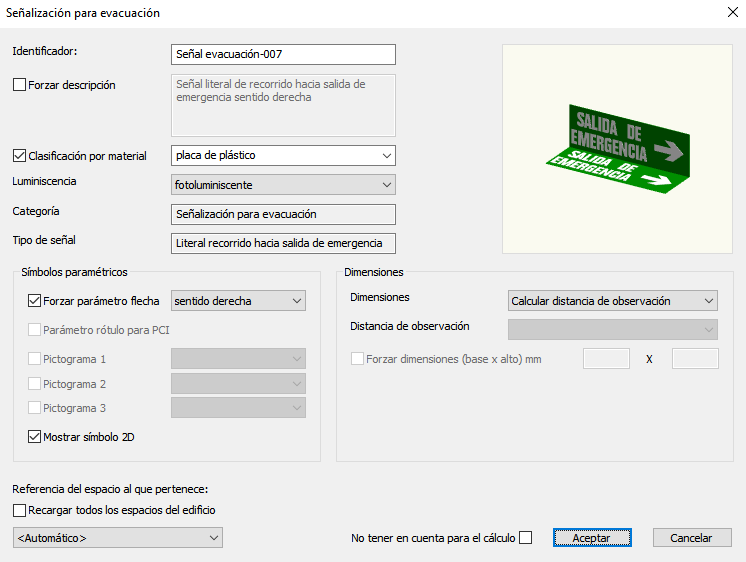Open the placa de plástico material dropdown
This screenshot has height=562, width=746.
point(284,156)
